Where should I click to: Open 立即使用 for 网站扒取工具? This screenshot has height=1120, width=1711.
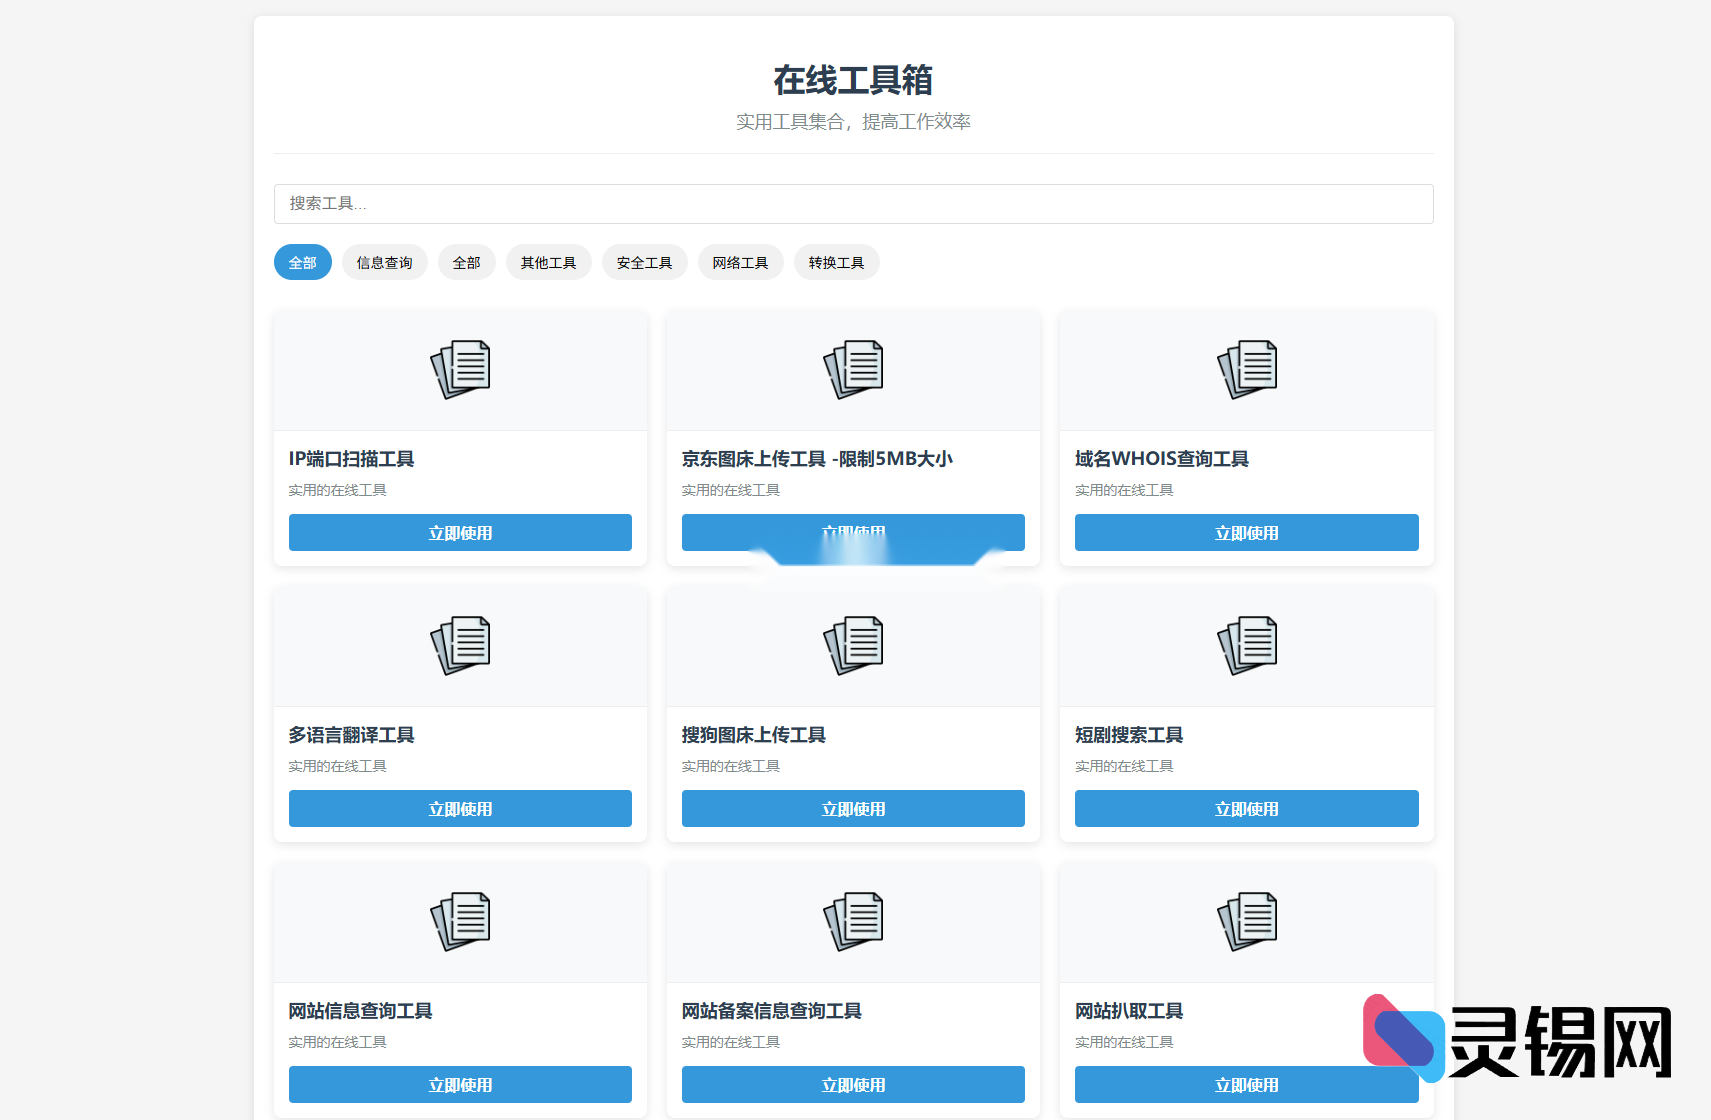point(1246,1084)
